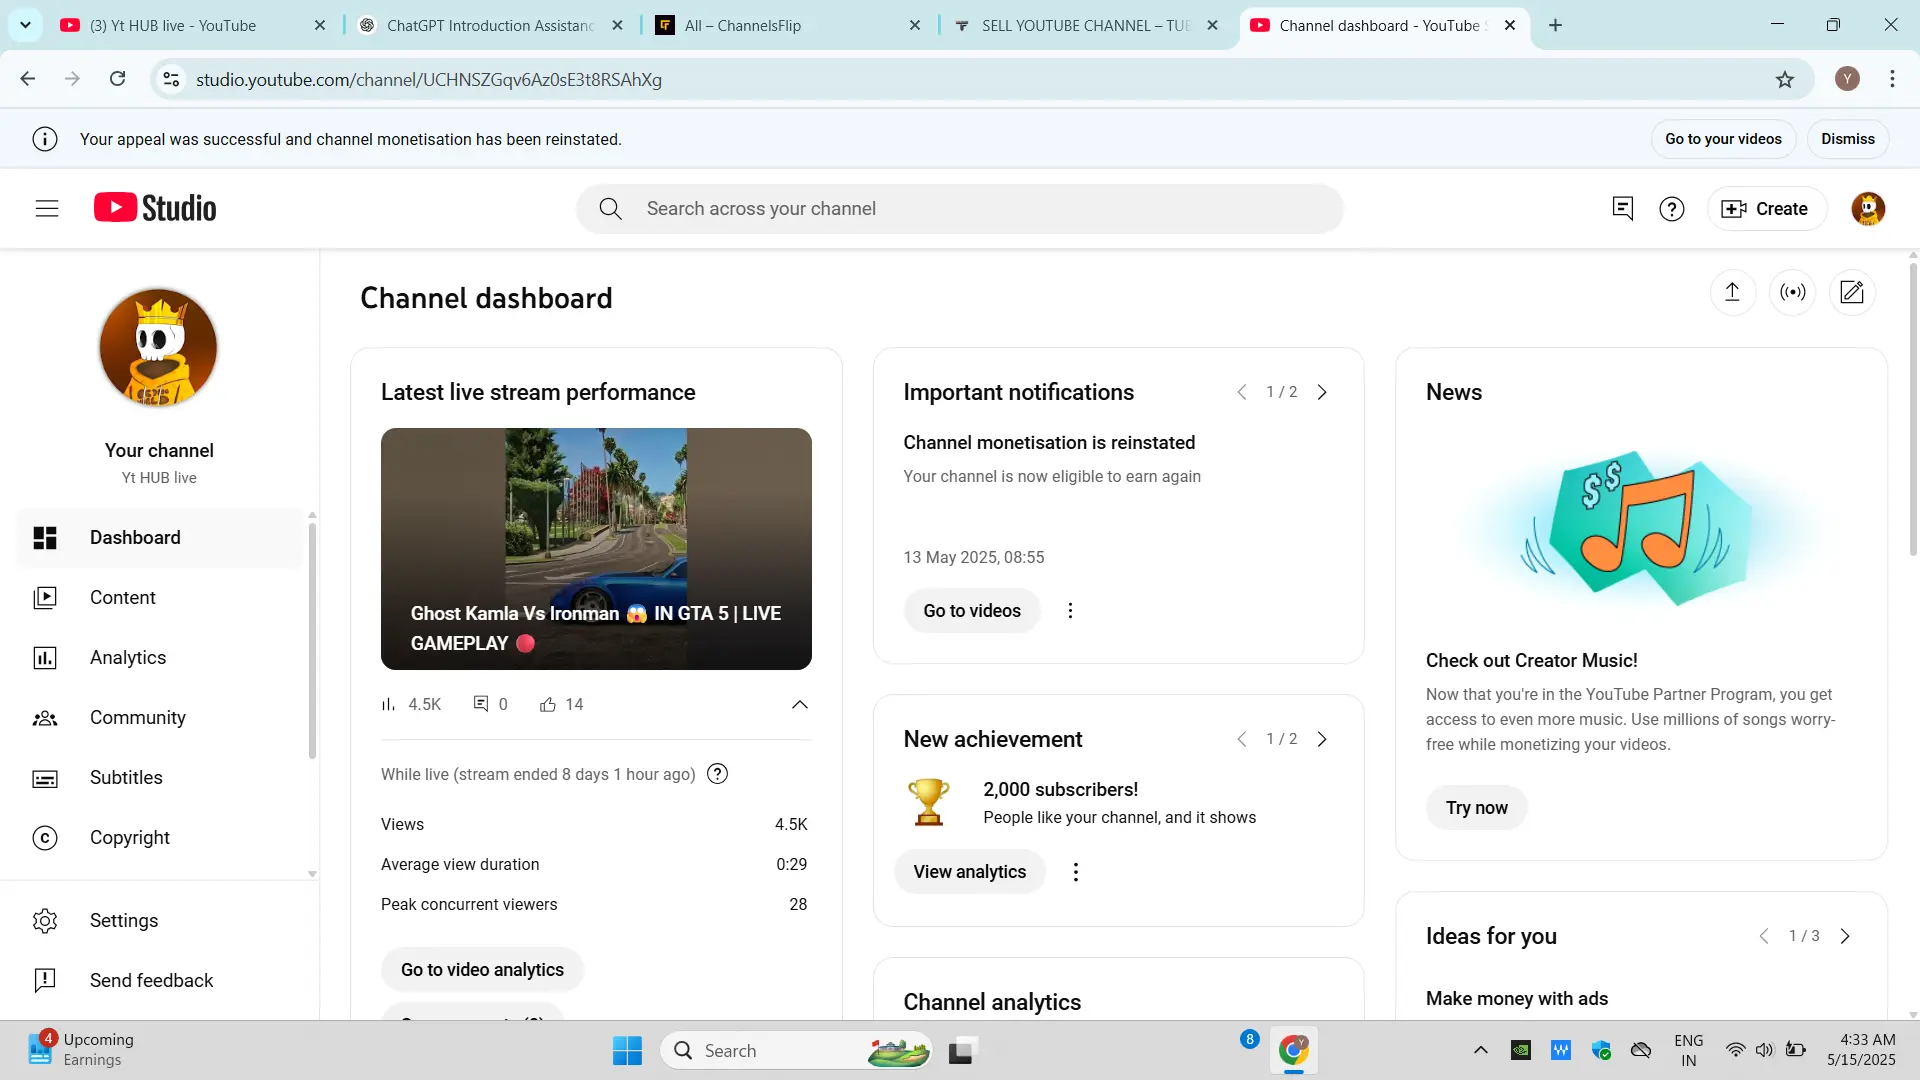Click Go to your videos in banner
Image resolution: width=1920 pixels, height=1080 pixels.
tap(1723, 139)
